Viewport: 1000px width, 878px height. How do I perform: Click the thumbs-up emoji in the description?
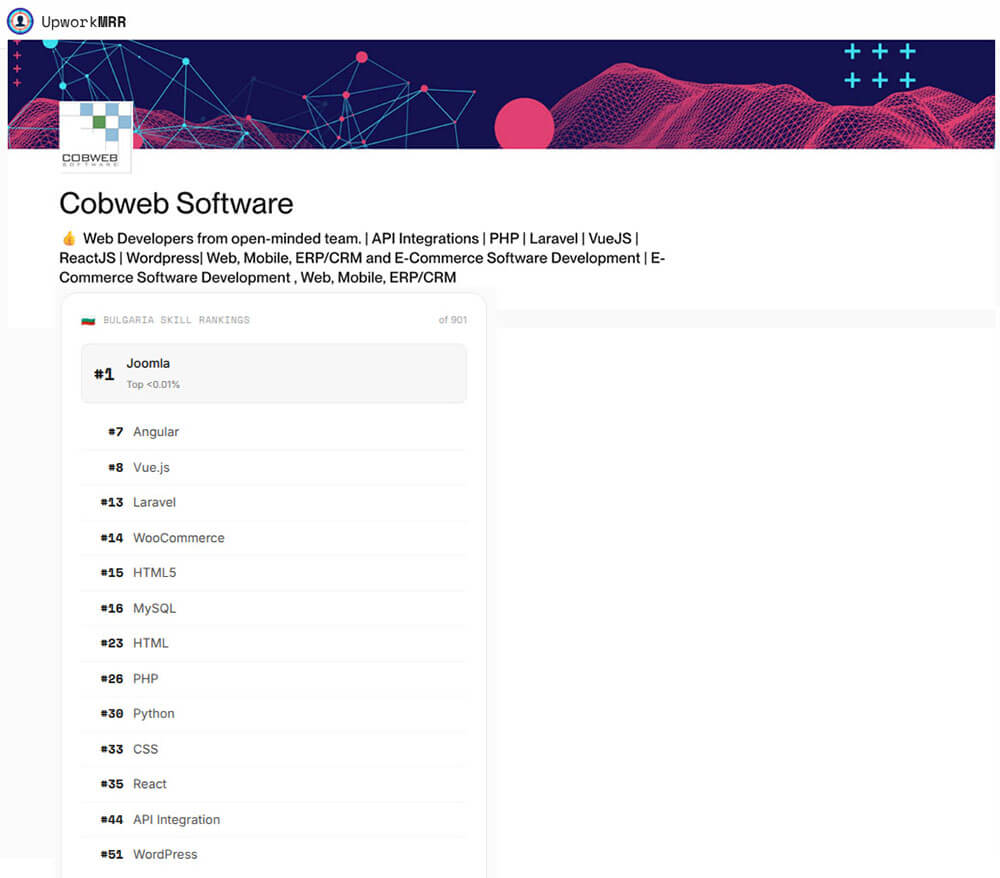[x=69, y=238]
